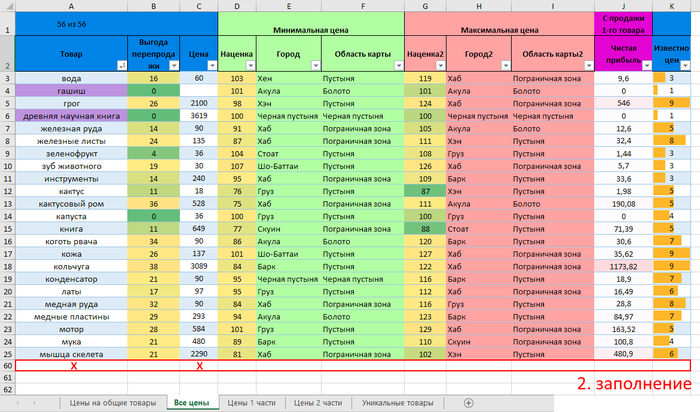Viewport: 700px width, 412px height.
Task: Click the previous sheet navigation arrow
Action: (x=17, y=402)
